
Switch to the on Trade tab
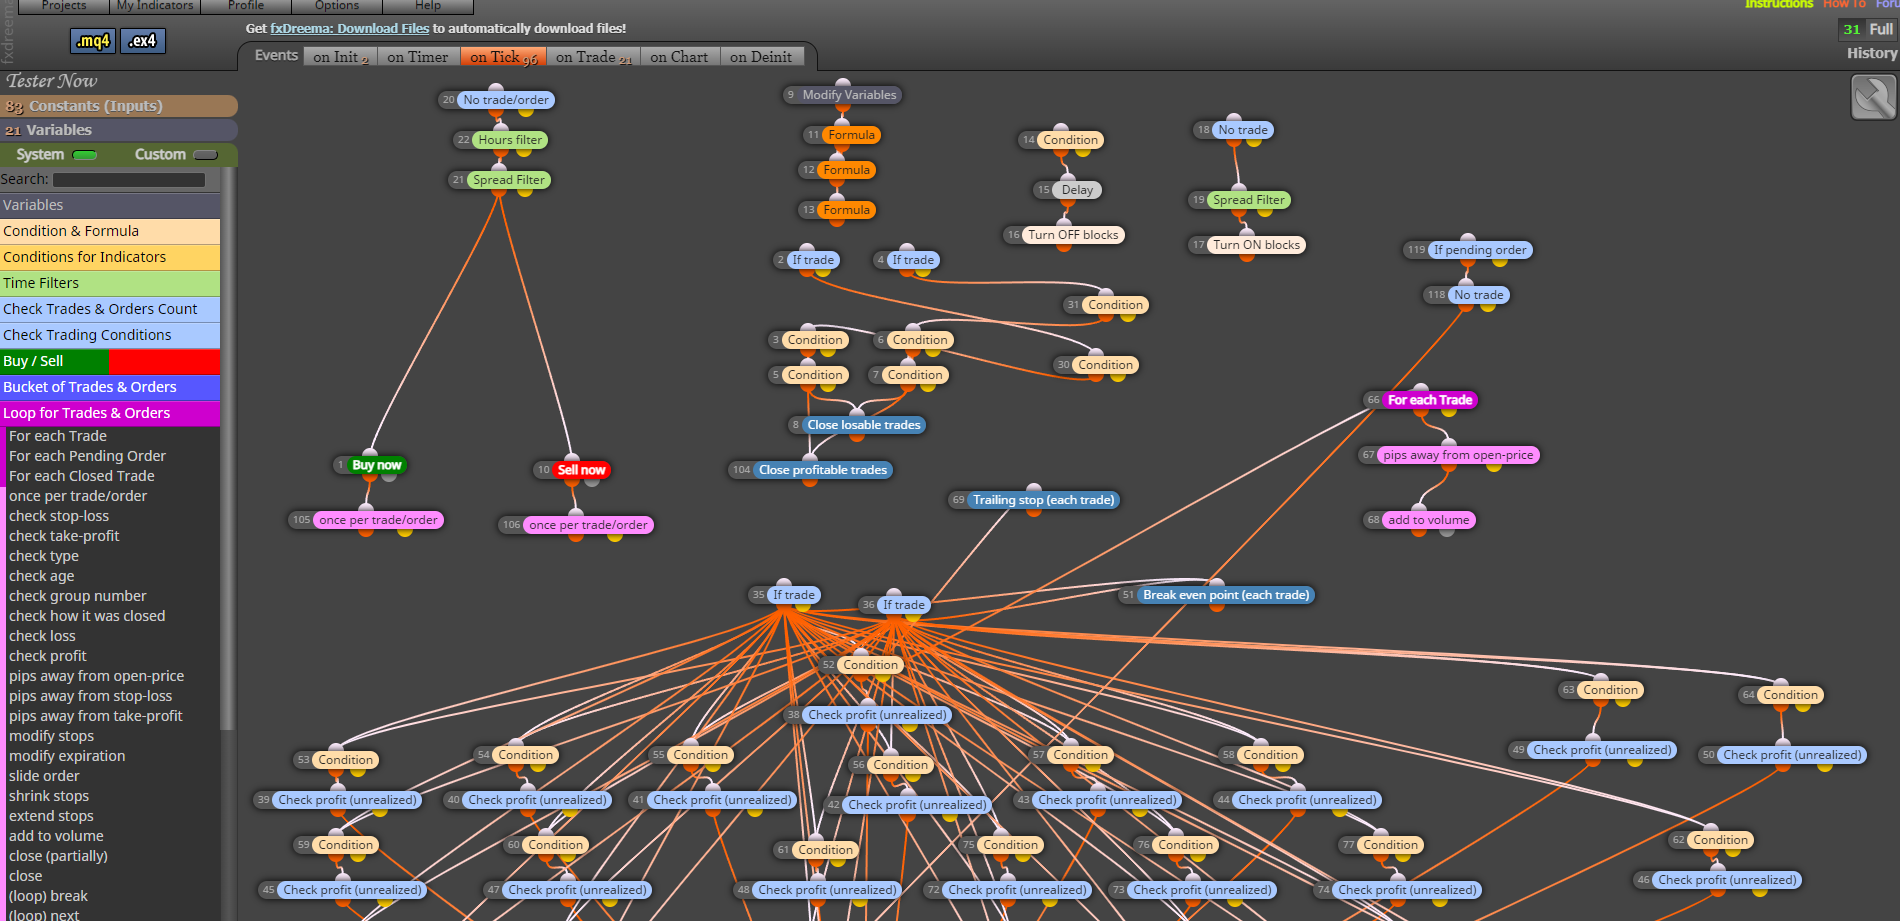pyautogui.click(x=593, y=57)
